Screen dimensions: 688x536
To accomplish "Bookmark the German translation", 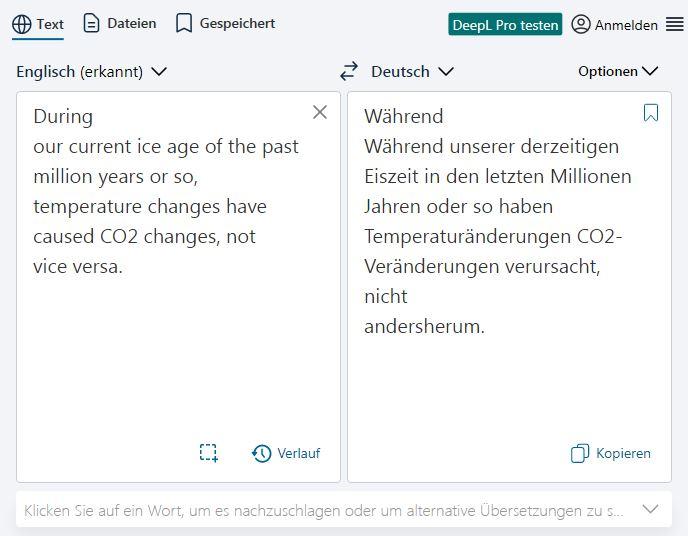I will [651, 113].
